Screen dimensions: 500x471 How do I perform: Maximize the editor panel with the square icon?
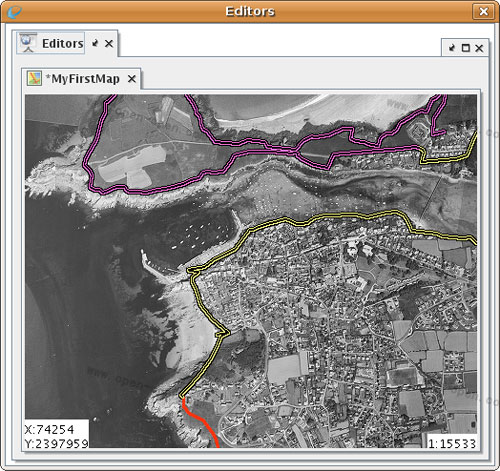[x=466, y=48]
